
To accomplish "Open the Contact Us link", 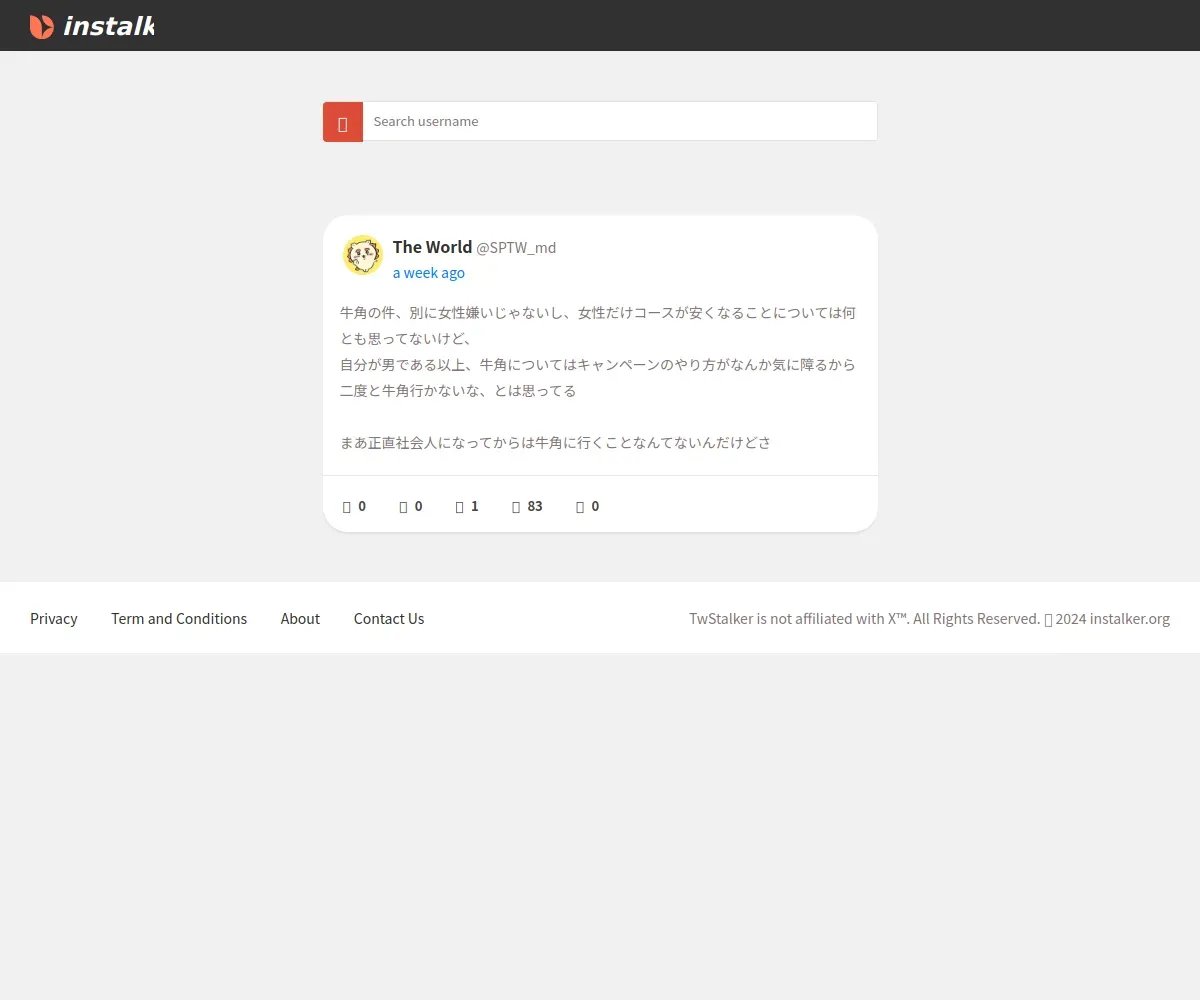I will [389, 619].
